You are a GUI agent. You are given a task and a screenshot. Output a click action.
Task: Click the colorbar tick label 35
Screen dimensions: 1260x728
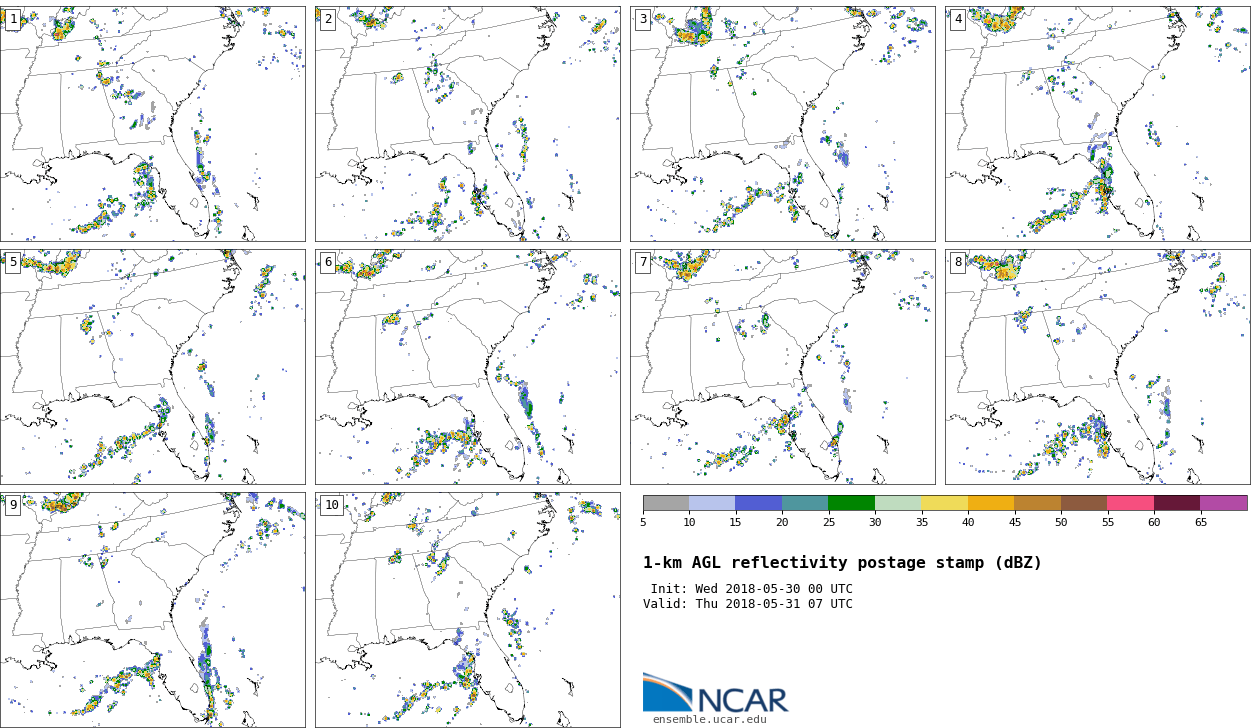(x=922, y=522)
